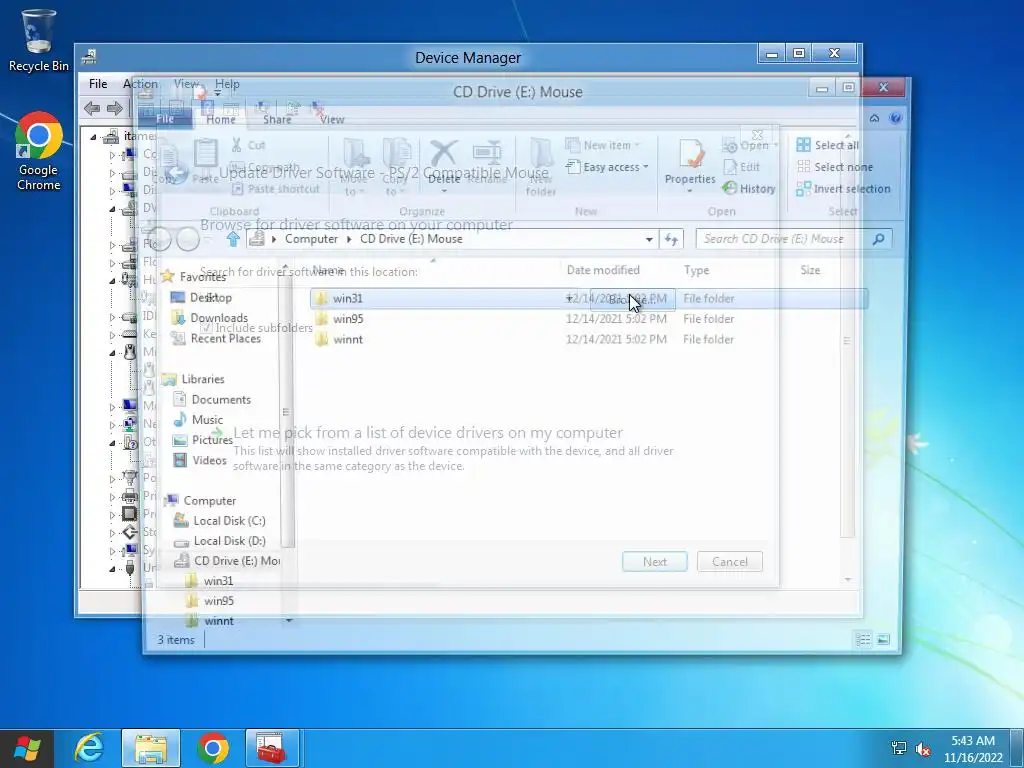The image size is (1024, 768).
Task: Click the New folder icon
Action: (541, 154)
